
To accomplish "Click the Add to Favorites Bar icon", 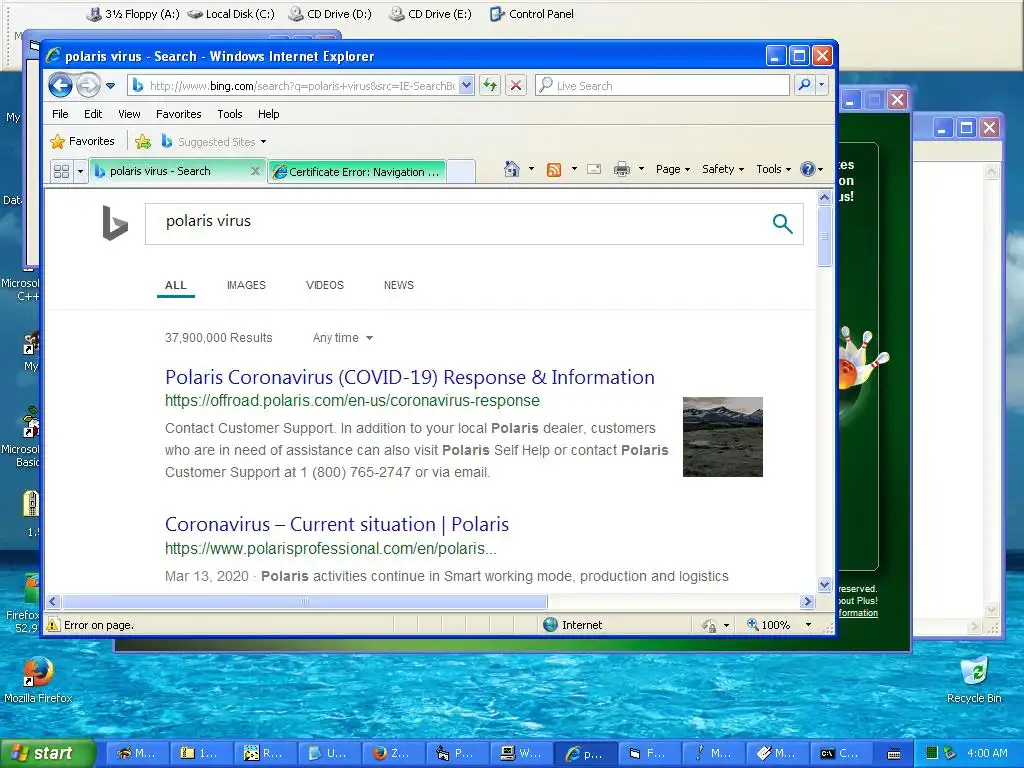I will [x=143, y=141].
